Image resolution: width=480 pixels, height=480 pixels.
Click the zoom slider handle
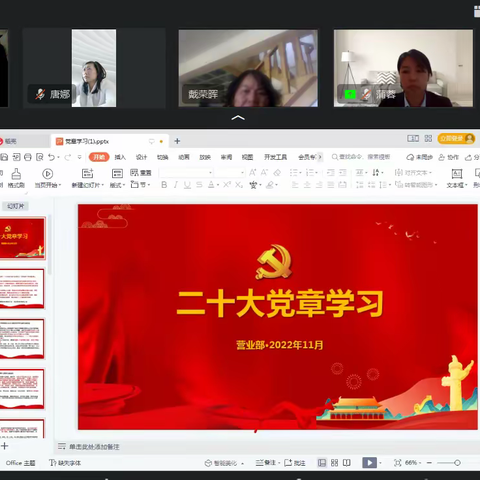tap(457, 463)
